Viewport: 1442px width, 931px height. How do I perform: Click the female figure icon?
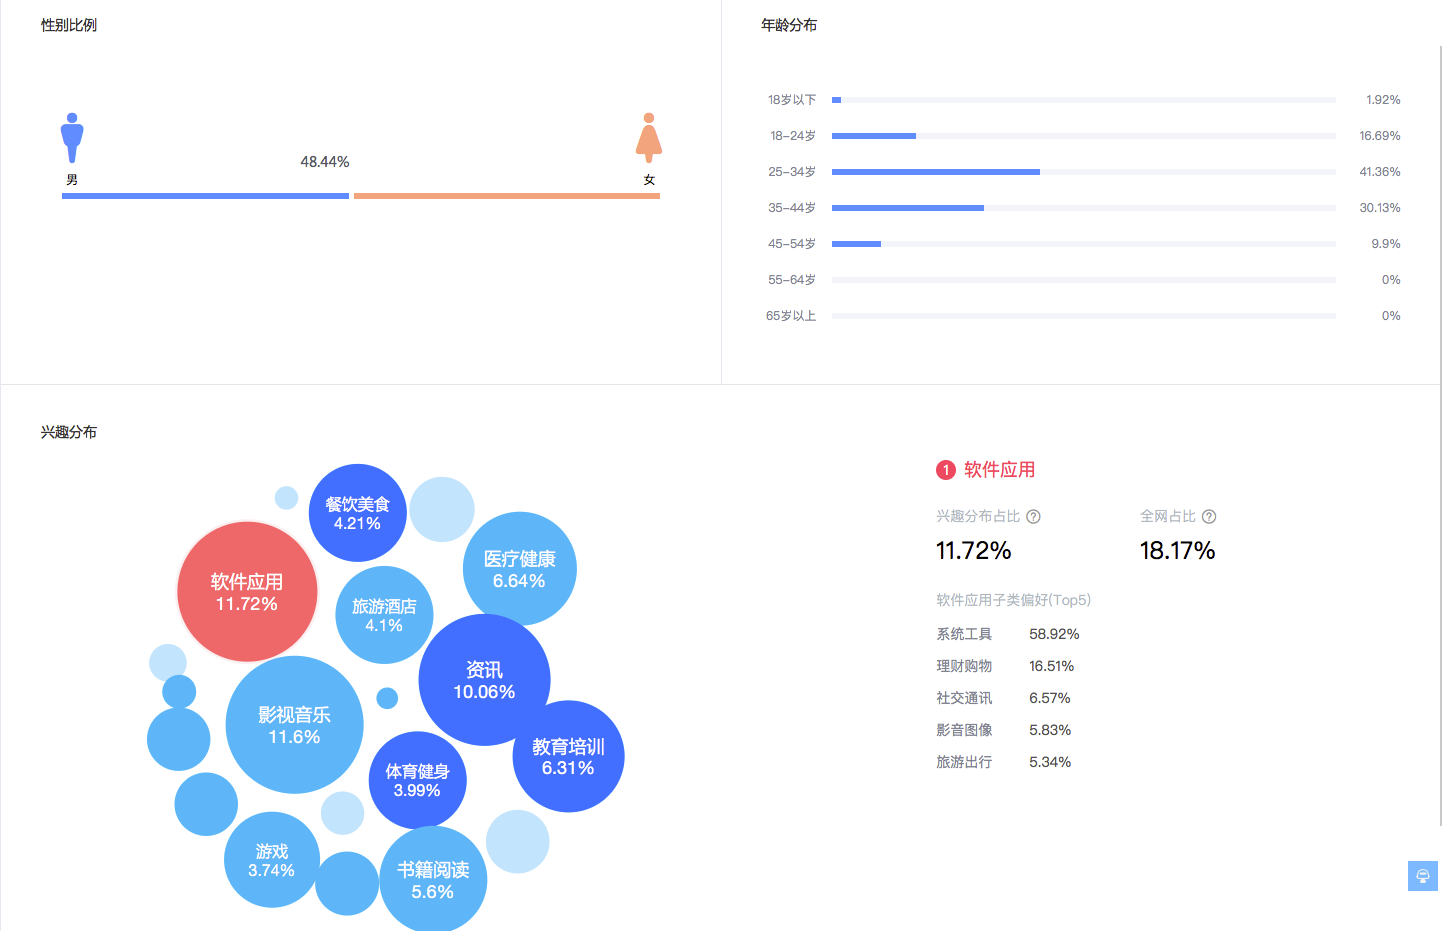649,138
